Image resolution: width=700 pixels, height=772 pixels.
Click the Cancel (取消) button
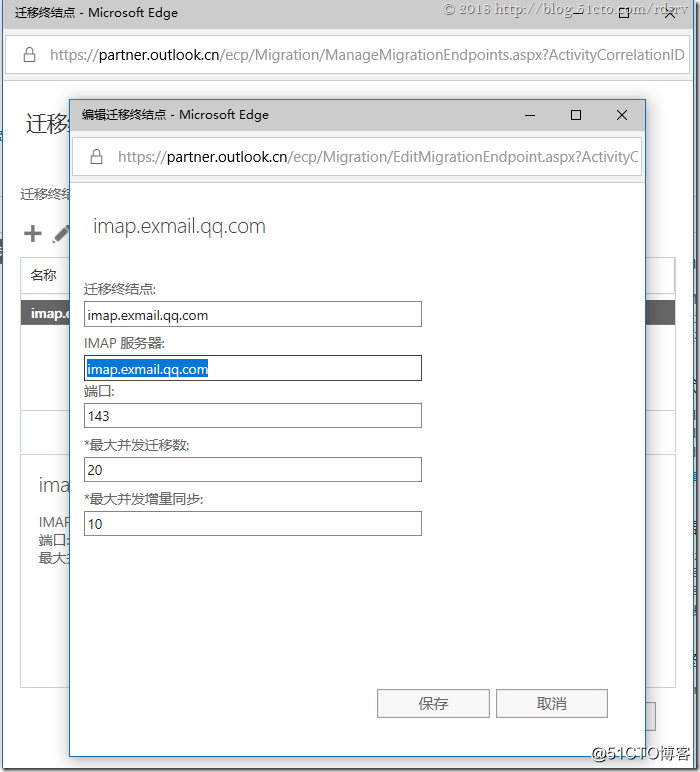pos(552,703)
